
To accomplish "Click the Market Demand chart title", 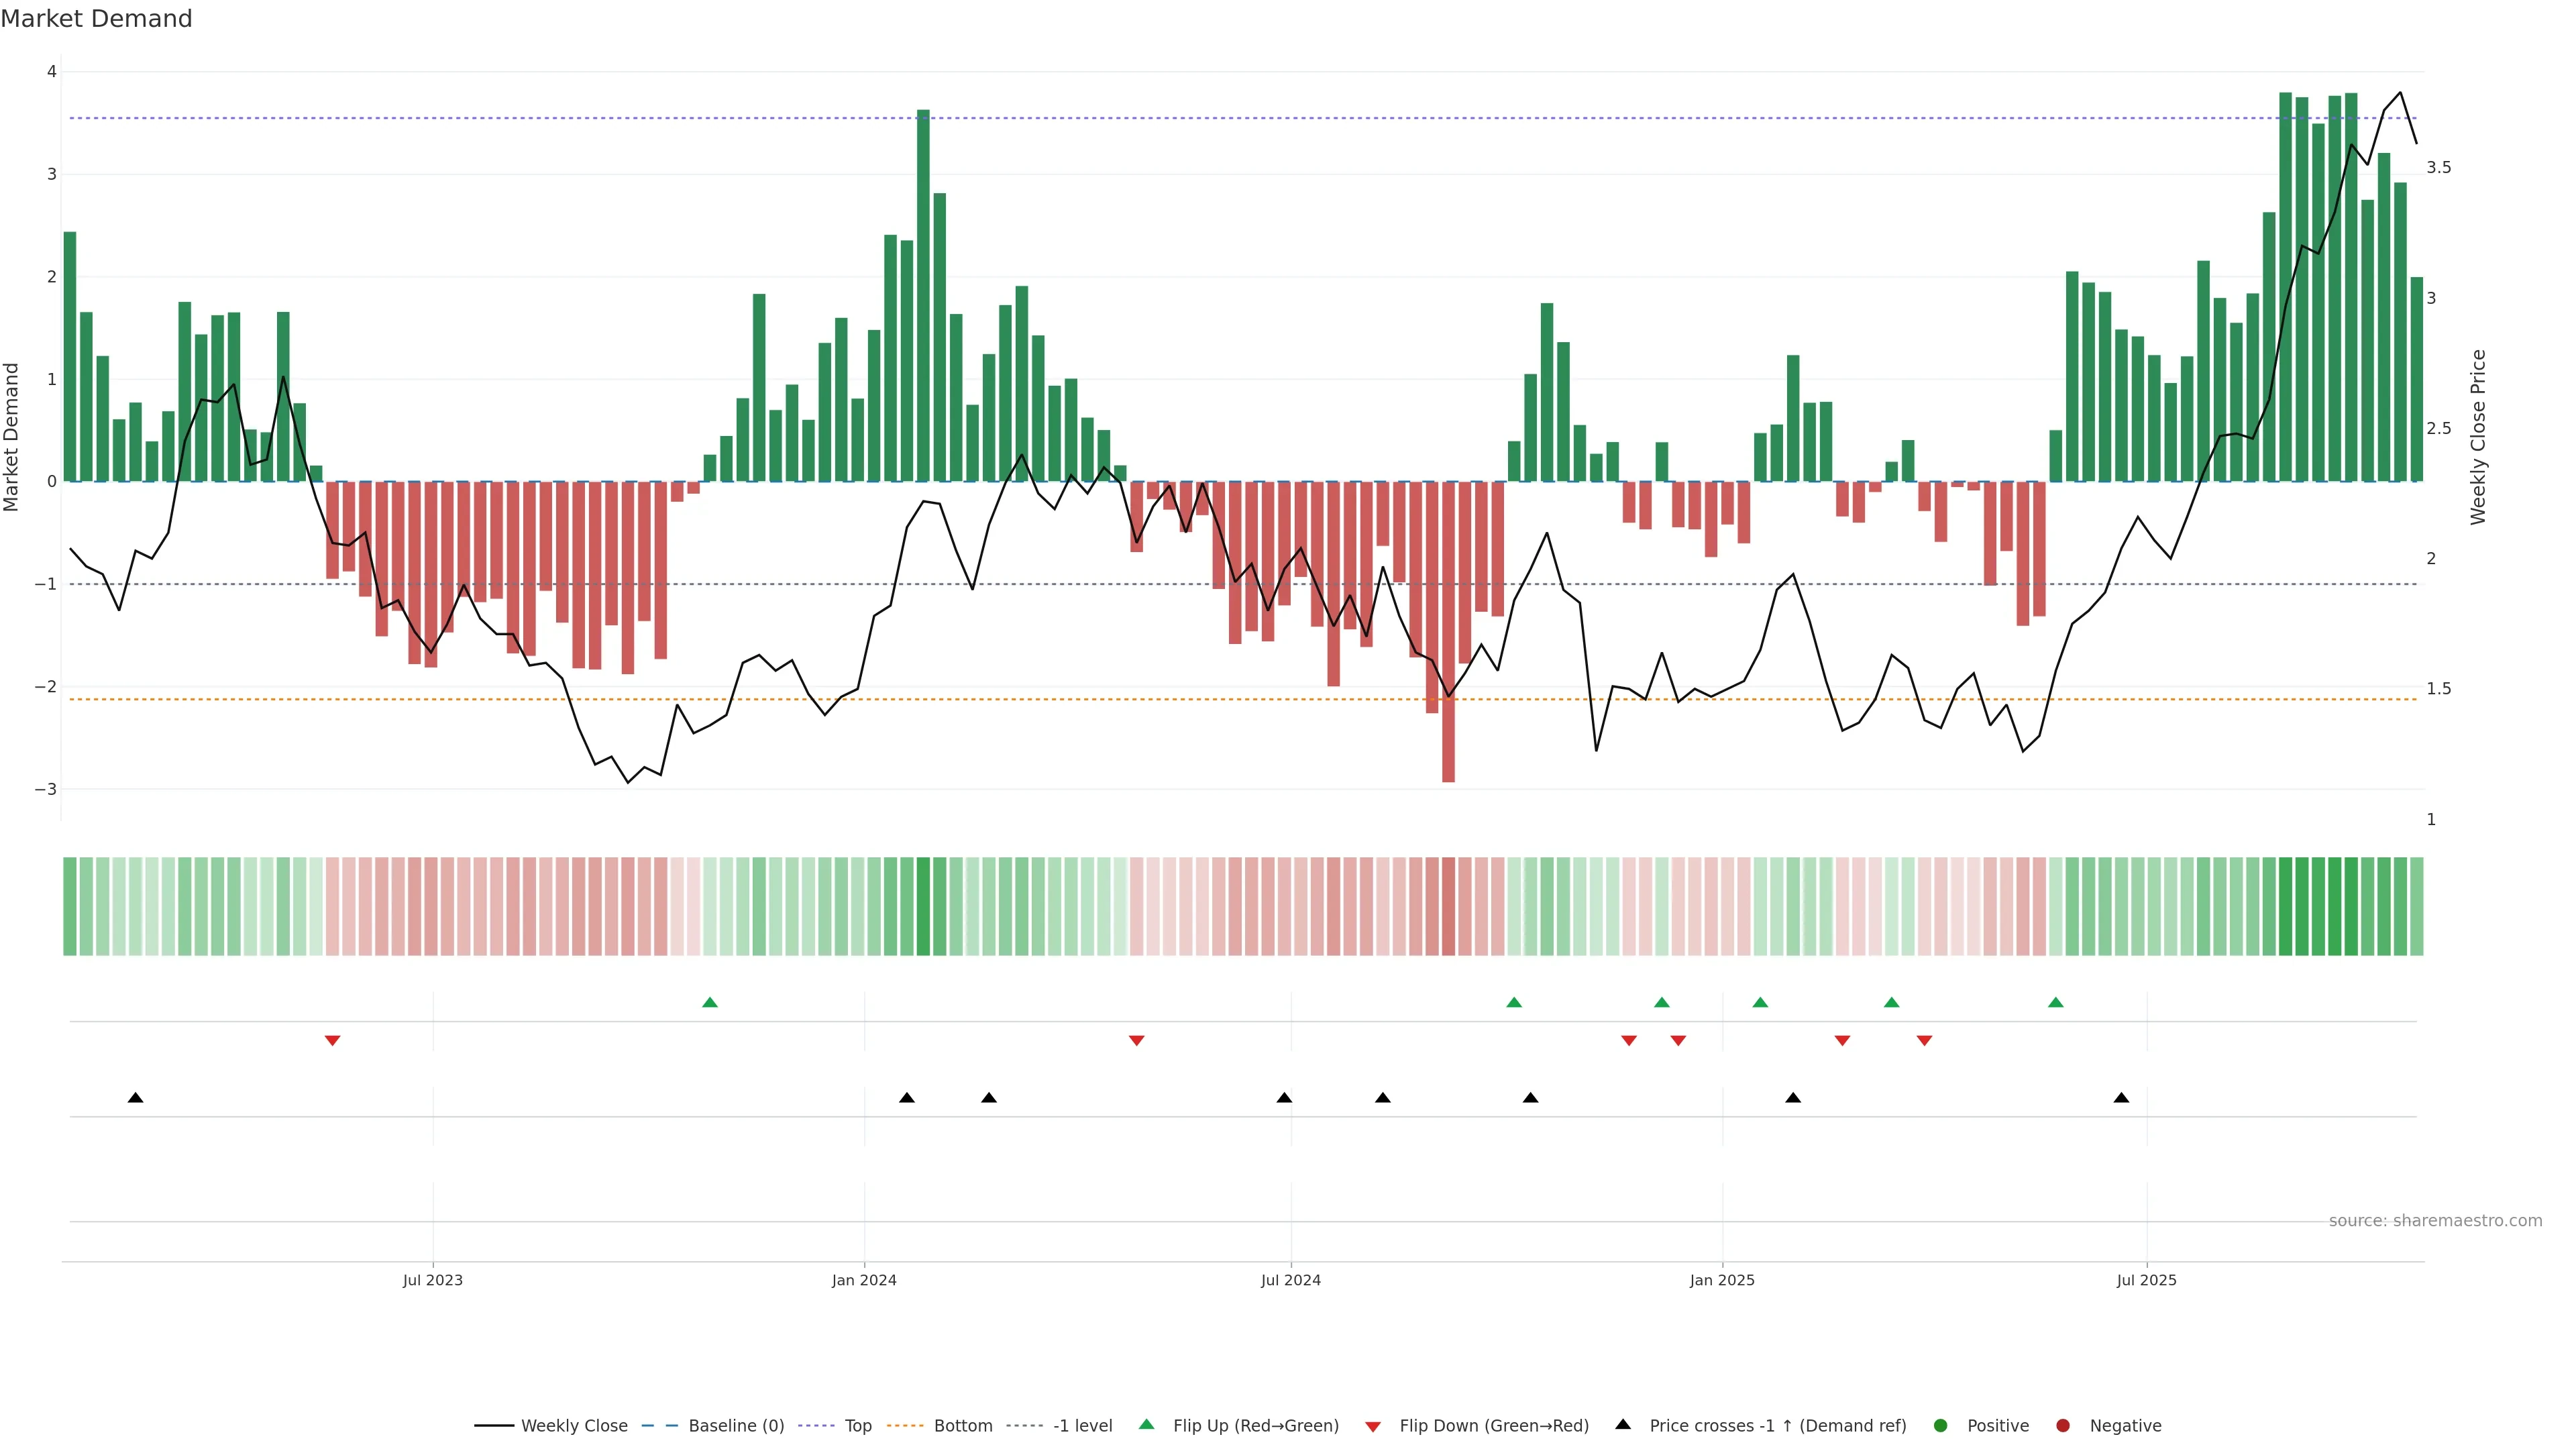I will tap(97, 19).
